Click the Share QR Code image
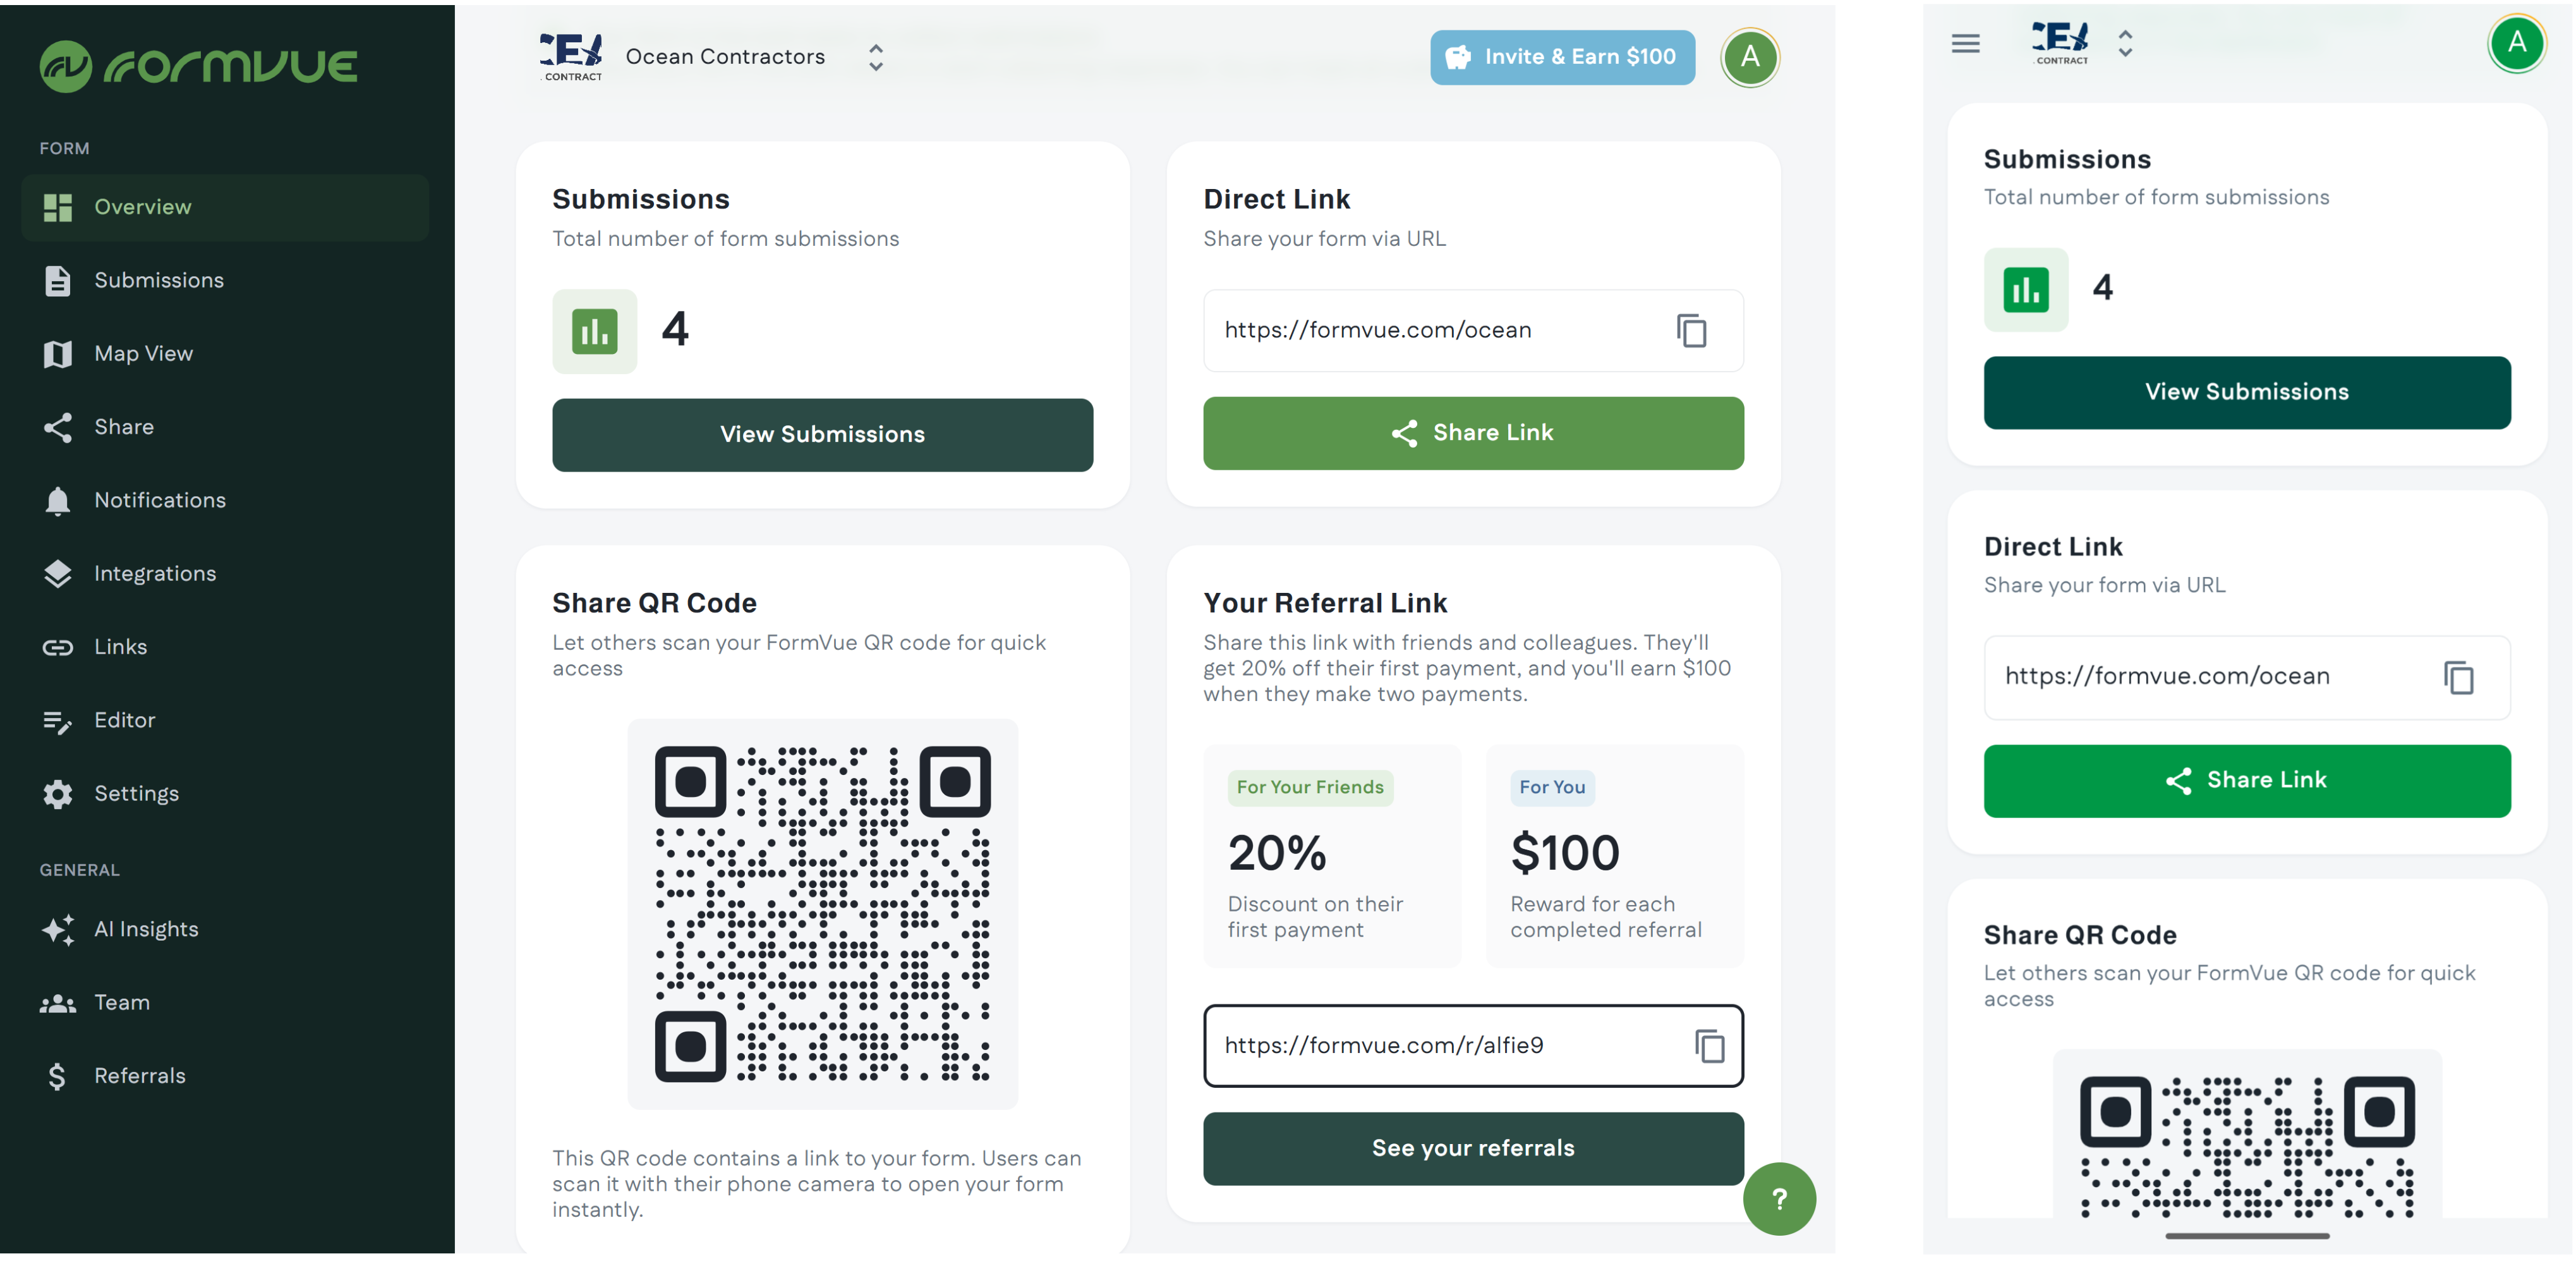The height and width of the screenshot is (1261, 2576). tap(822, 914)
